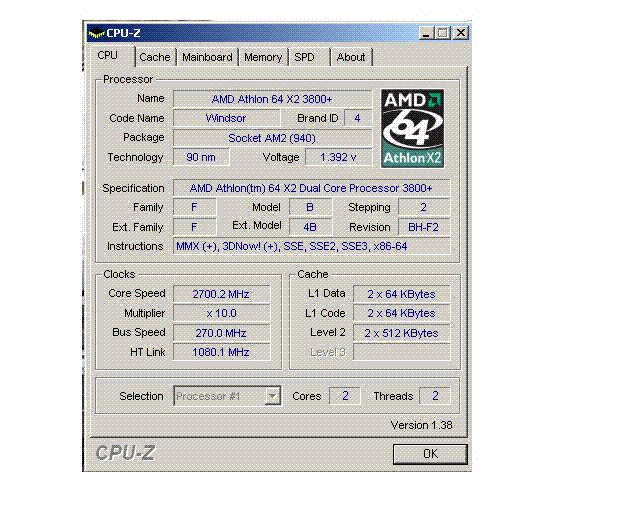
Task: Expand the Processor #1 selection dropdown
Action: tap(273, 396)
